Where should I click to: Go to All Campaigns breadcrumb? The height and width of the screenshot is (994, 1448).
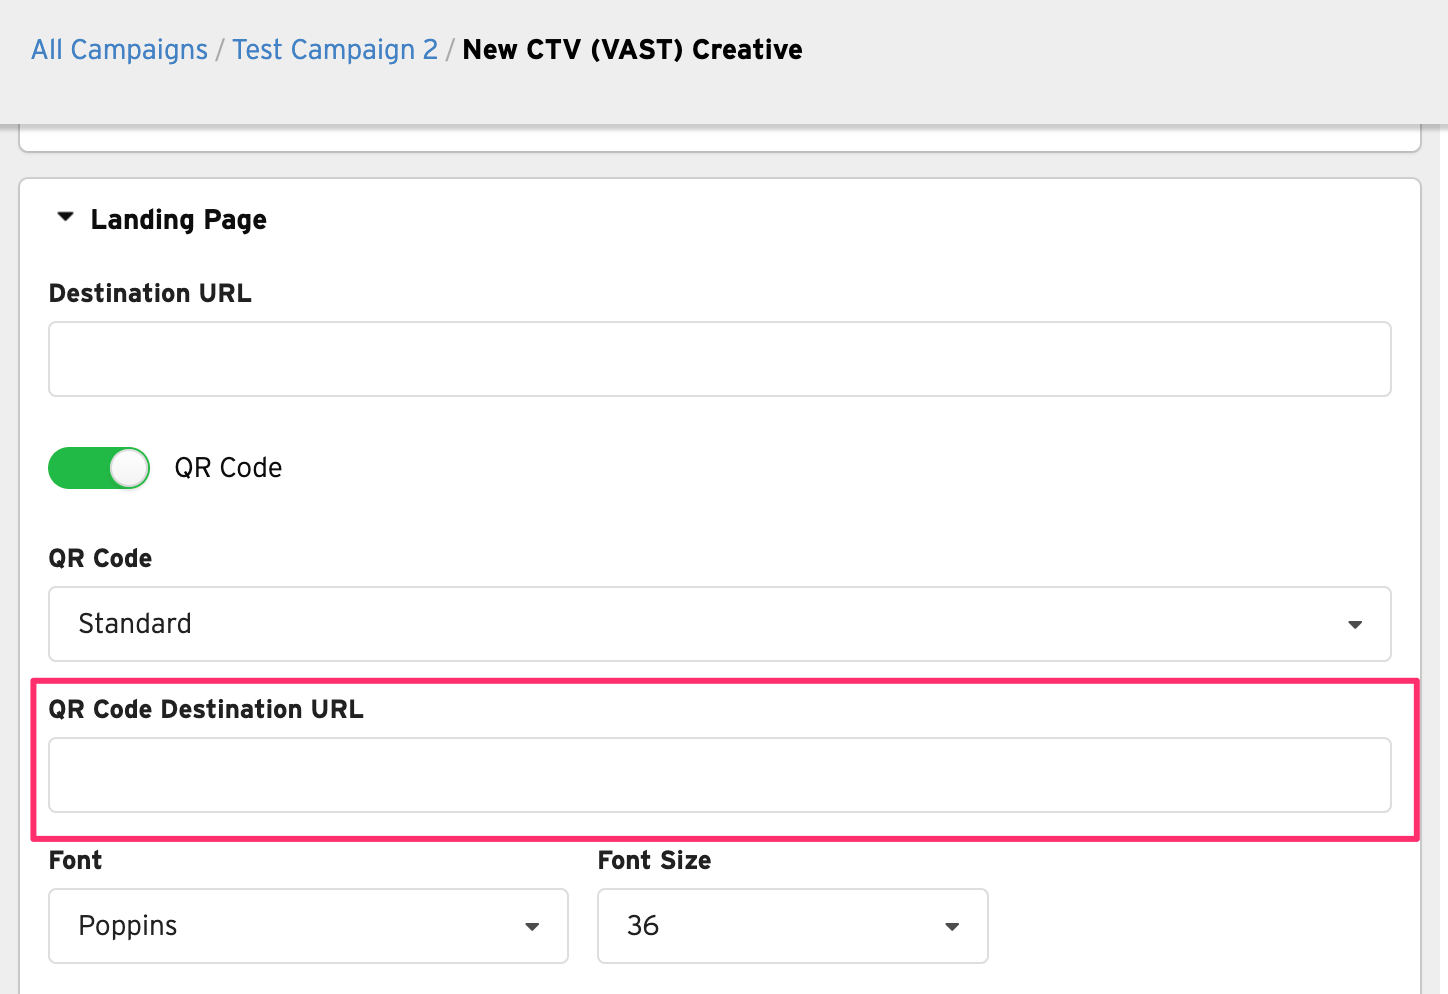pos(119,50)
